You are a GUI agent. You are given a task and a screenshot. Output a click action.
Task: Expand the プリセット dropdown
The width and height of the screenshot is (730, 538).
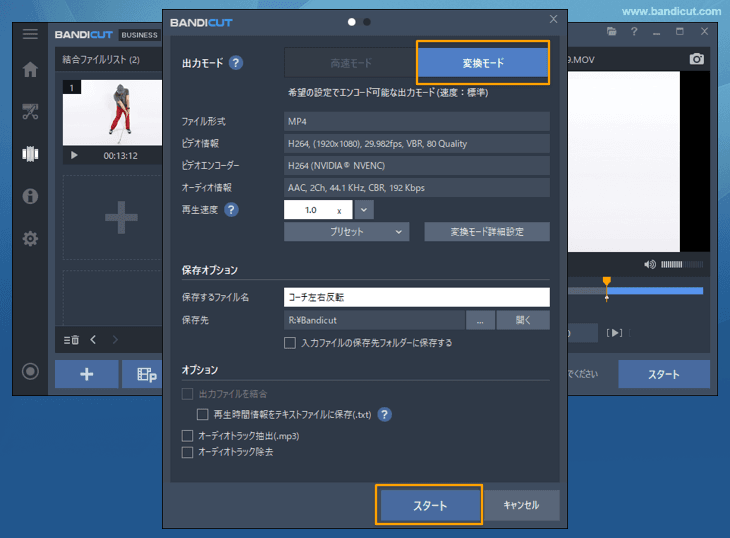346,232
